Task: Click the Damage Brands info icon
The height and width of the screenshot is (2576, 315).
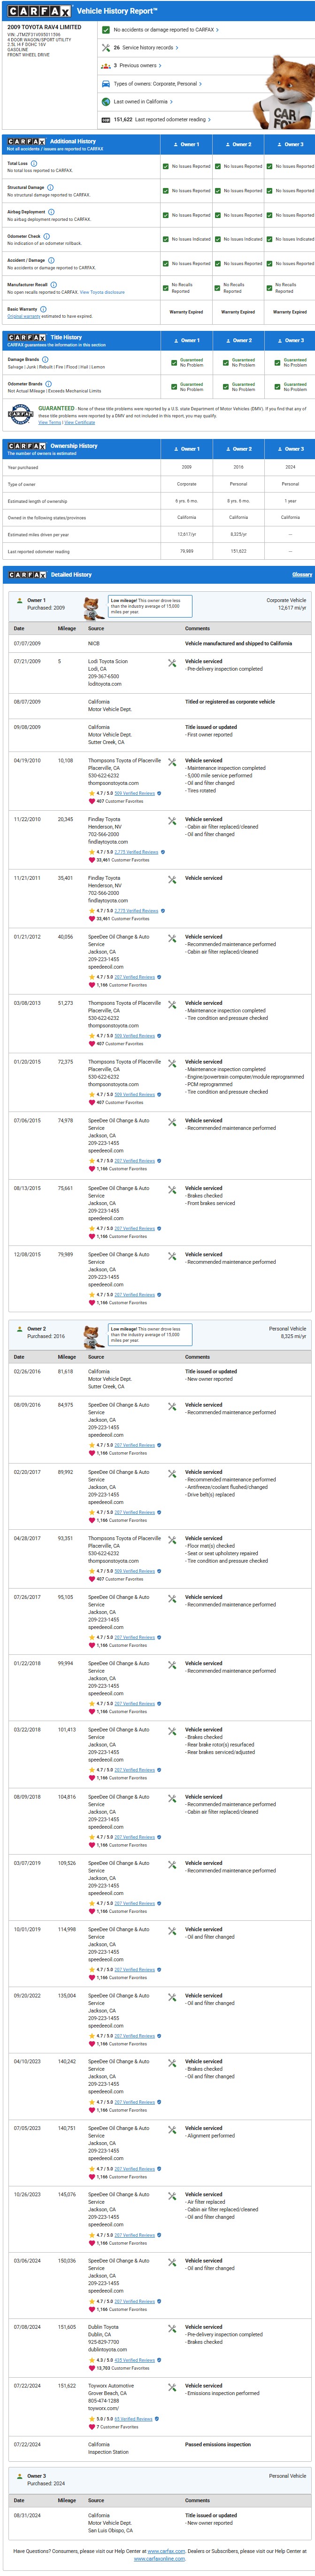Action: (45, 359)
